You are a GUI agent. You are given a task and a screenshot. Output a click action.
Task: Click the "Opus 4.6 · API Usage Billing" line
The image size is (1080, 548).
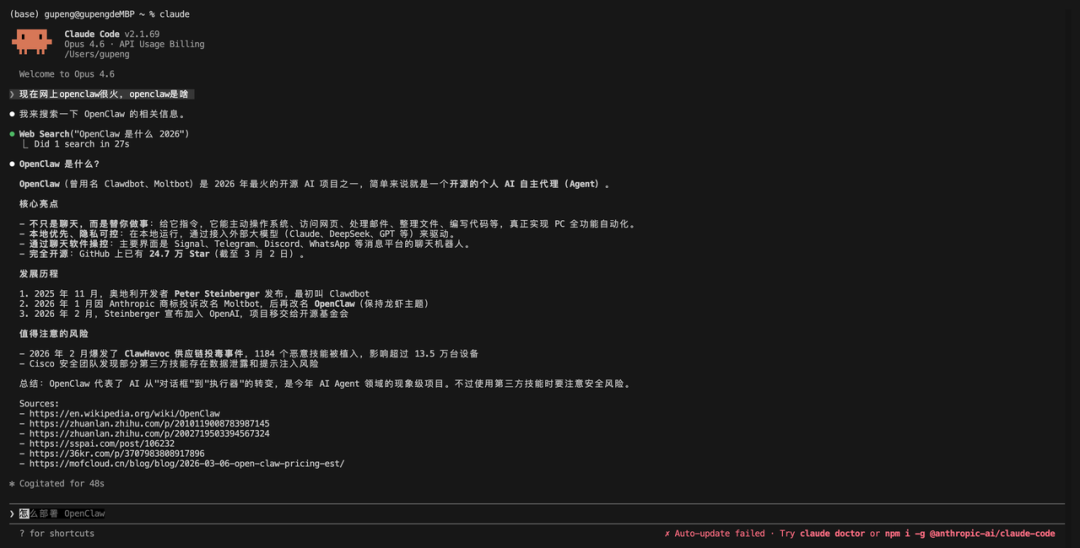[134, 44]
